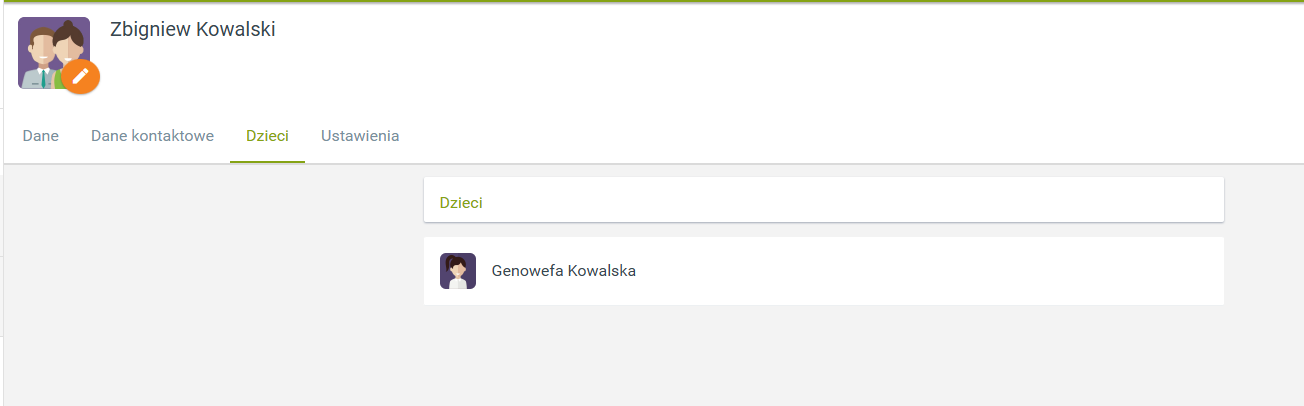This screenshot has width=1304, height=406.
Task: Click the green Dzieci card header
Action: pyautogui.click(x=824, y=200)
